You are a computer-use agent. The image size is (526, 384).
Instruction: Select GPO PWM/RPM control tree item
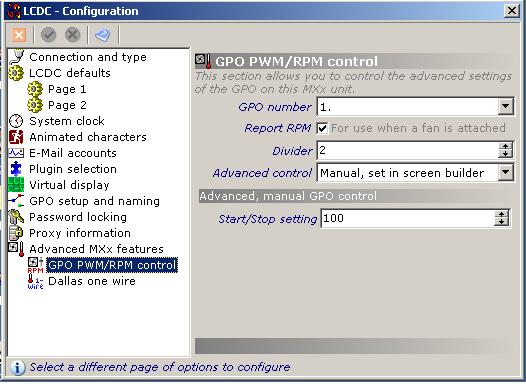click(112, 265)
